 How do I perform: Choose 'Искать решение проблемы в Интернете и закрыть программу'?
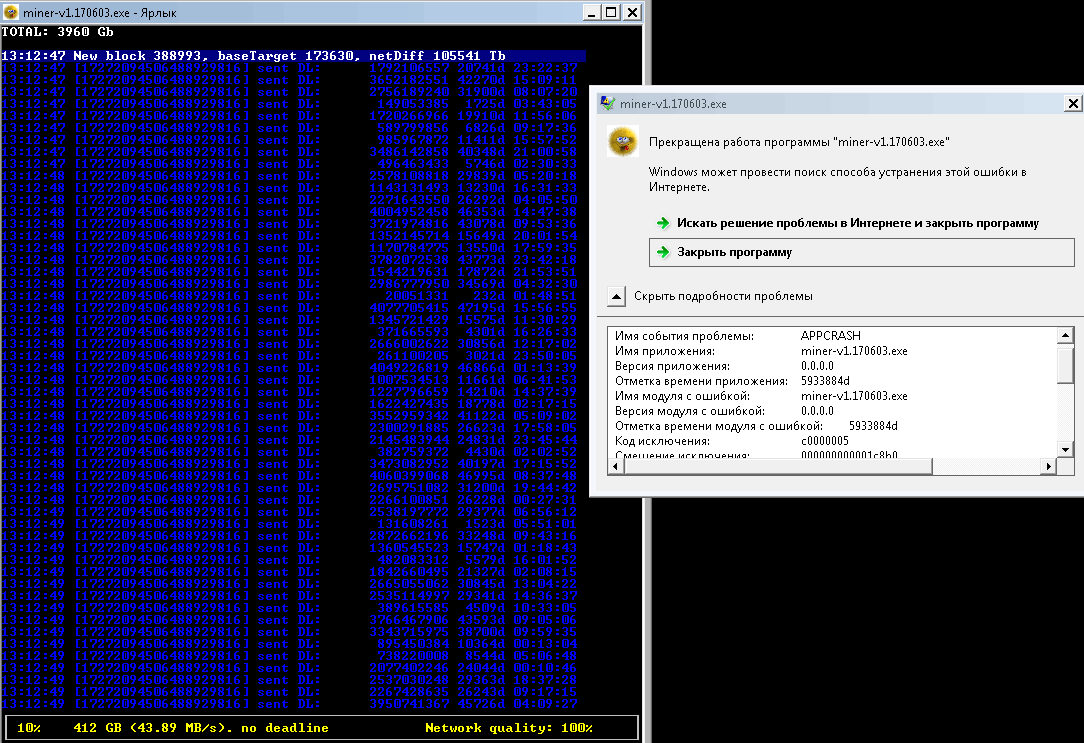(x=857, y=223)
